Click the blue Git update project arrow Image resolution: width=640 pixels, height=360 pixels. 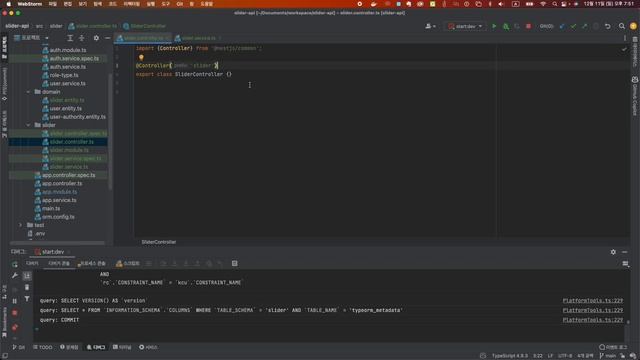(562, 26)
